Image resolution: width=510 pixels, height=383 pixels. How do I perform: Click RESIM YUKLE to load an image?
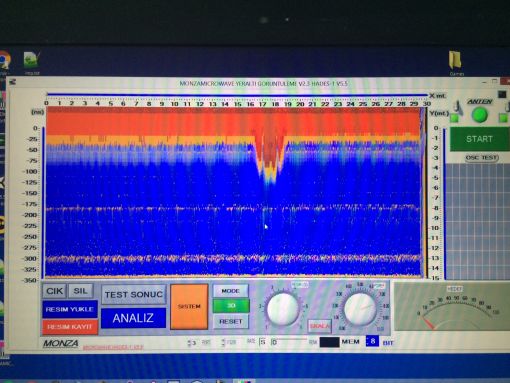[x=70, y=309]
